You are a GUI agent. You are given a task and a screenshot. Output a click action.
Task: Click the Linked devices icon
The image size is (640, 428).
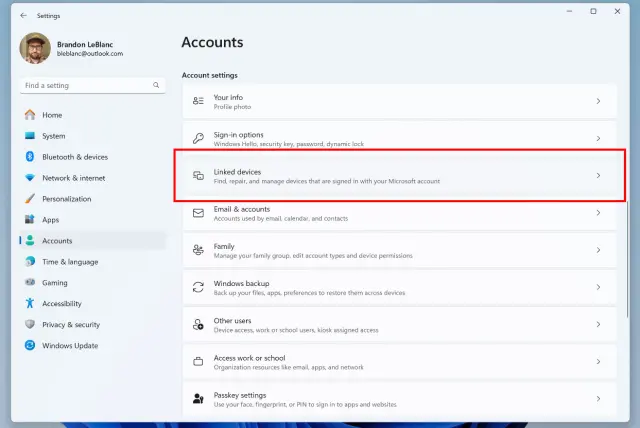(198, 176)
